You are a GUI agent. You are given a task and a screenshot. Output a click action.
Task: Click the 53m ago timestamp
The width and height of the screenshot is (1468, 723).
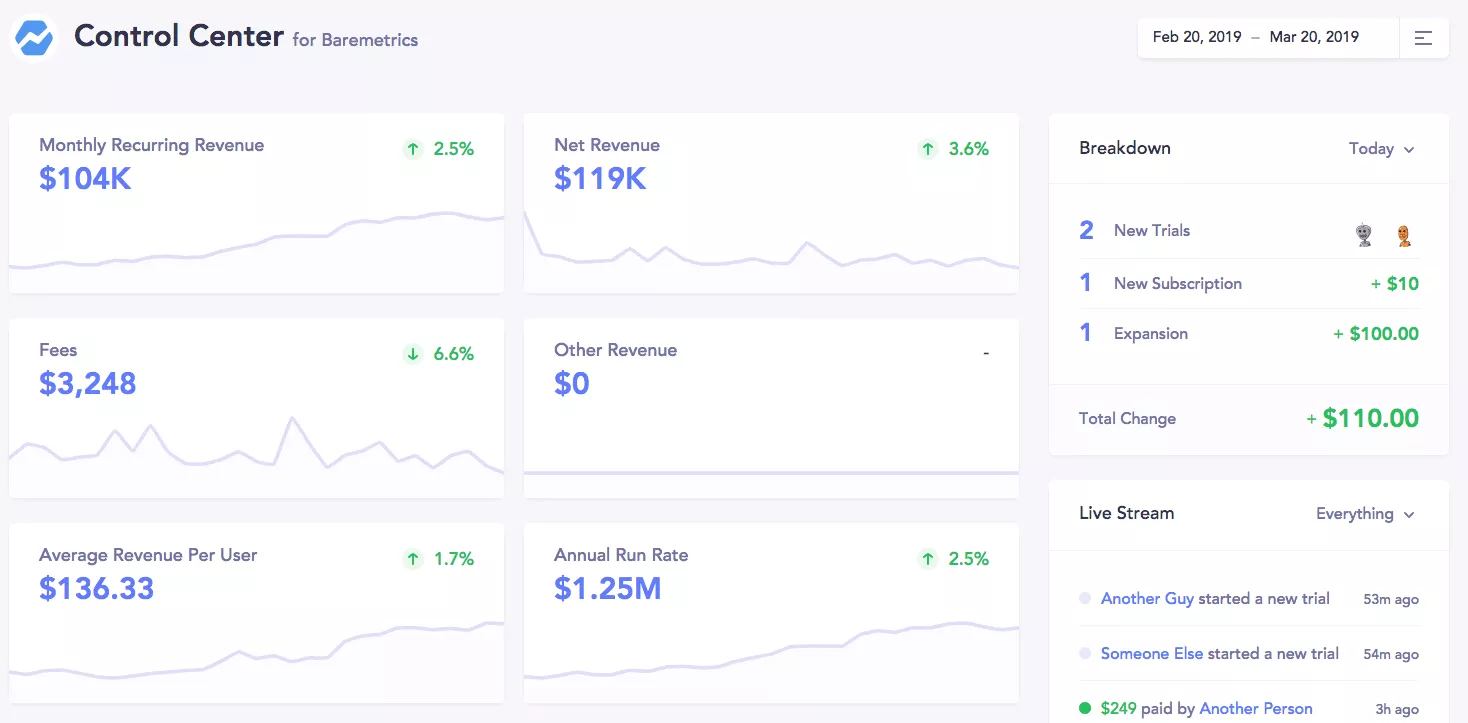pos(1391,600)
